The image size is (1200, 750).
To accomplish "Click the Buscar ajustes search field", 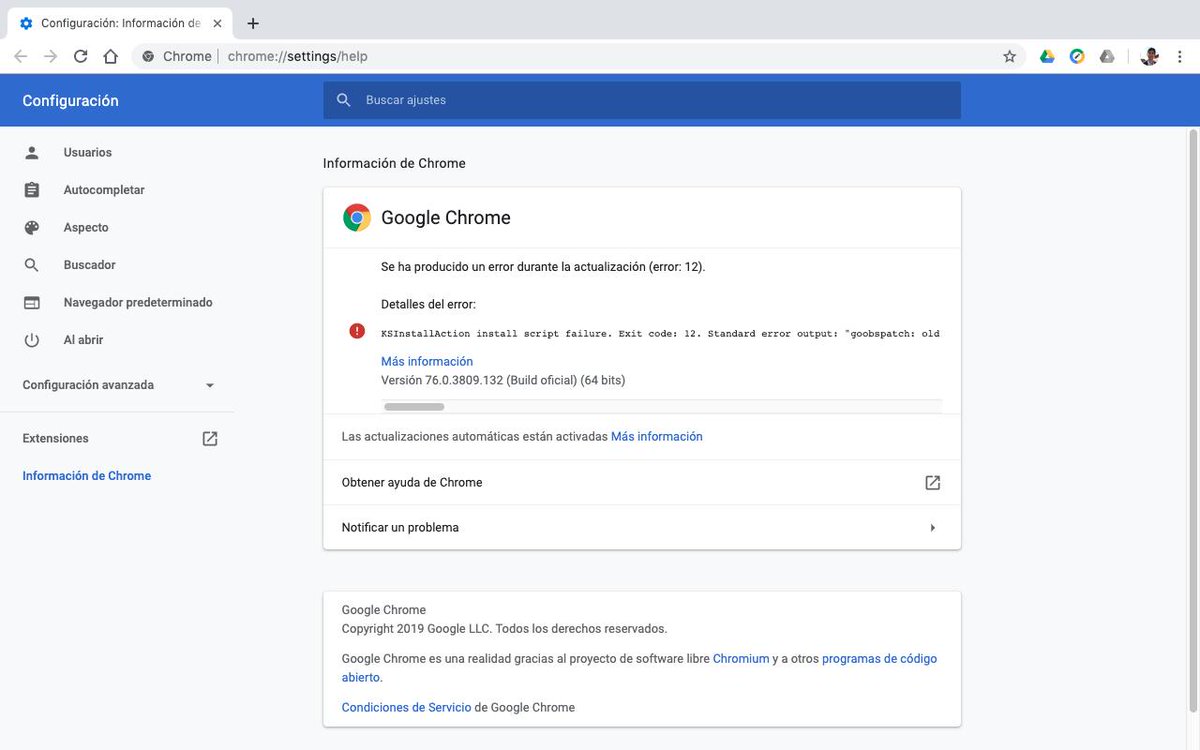I will click(x=642, y=100).
